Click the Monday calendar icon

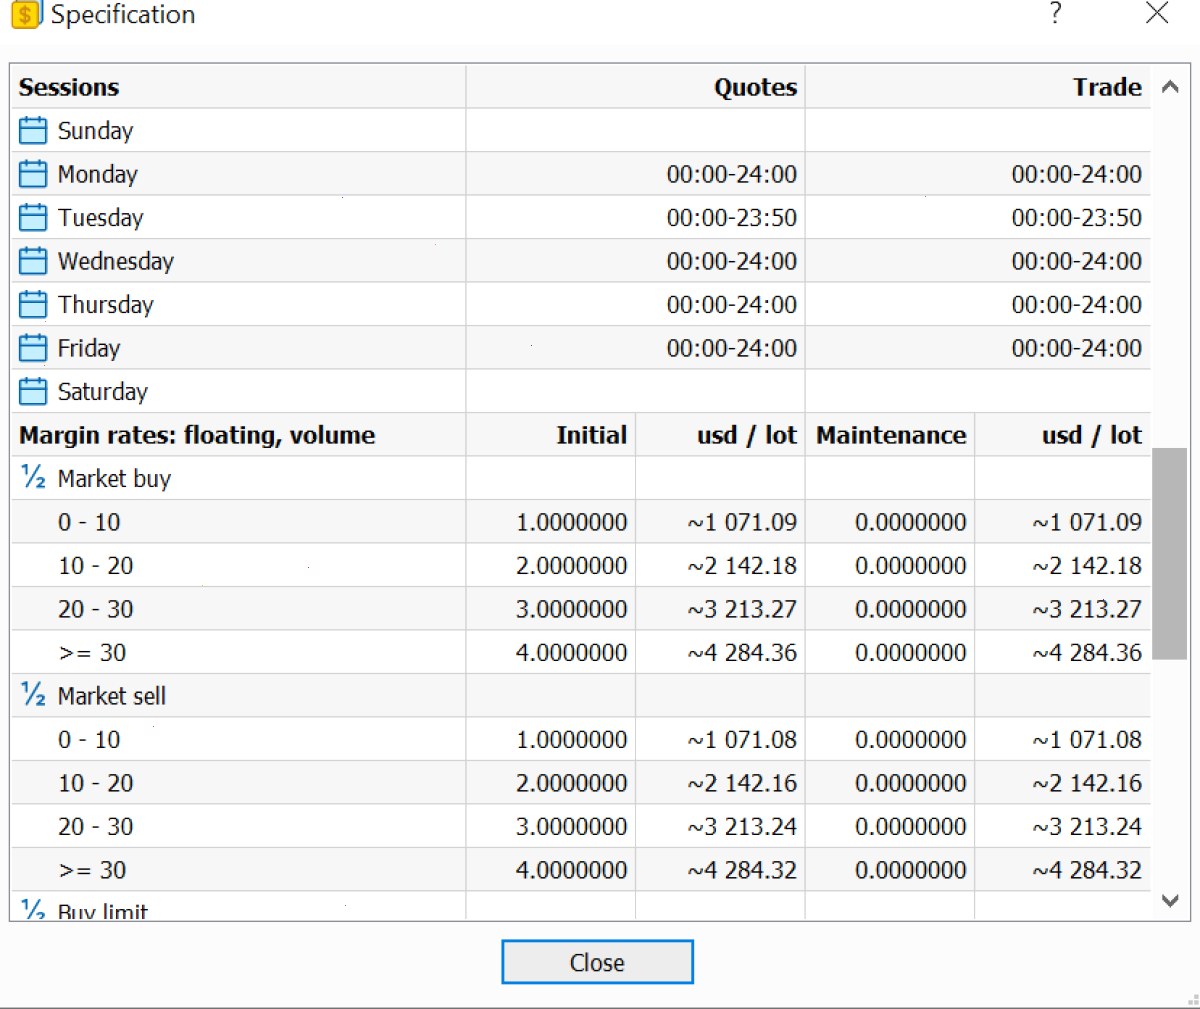[x=33, y=174]
